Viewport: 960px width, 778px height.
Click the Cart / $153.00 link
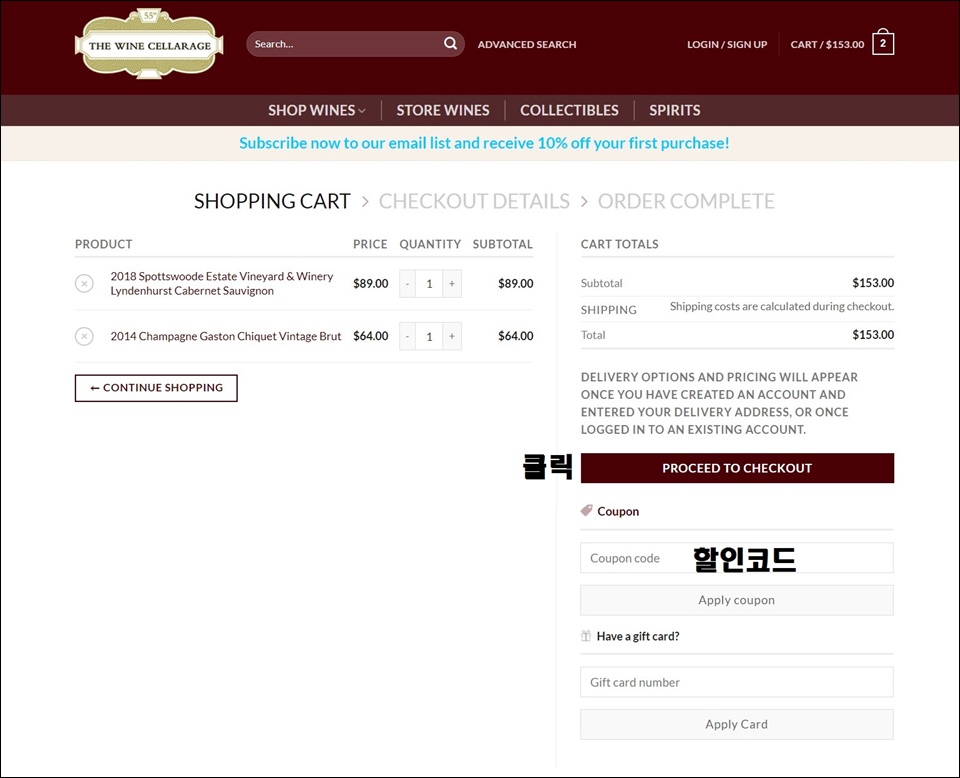pos(827,44)
